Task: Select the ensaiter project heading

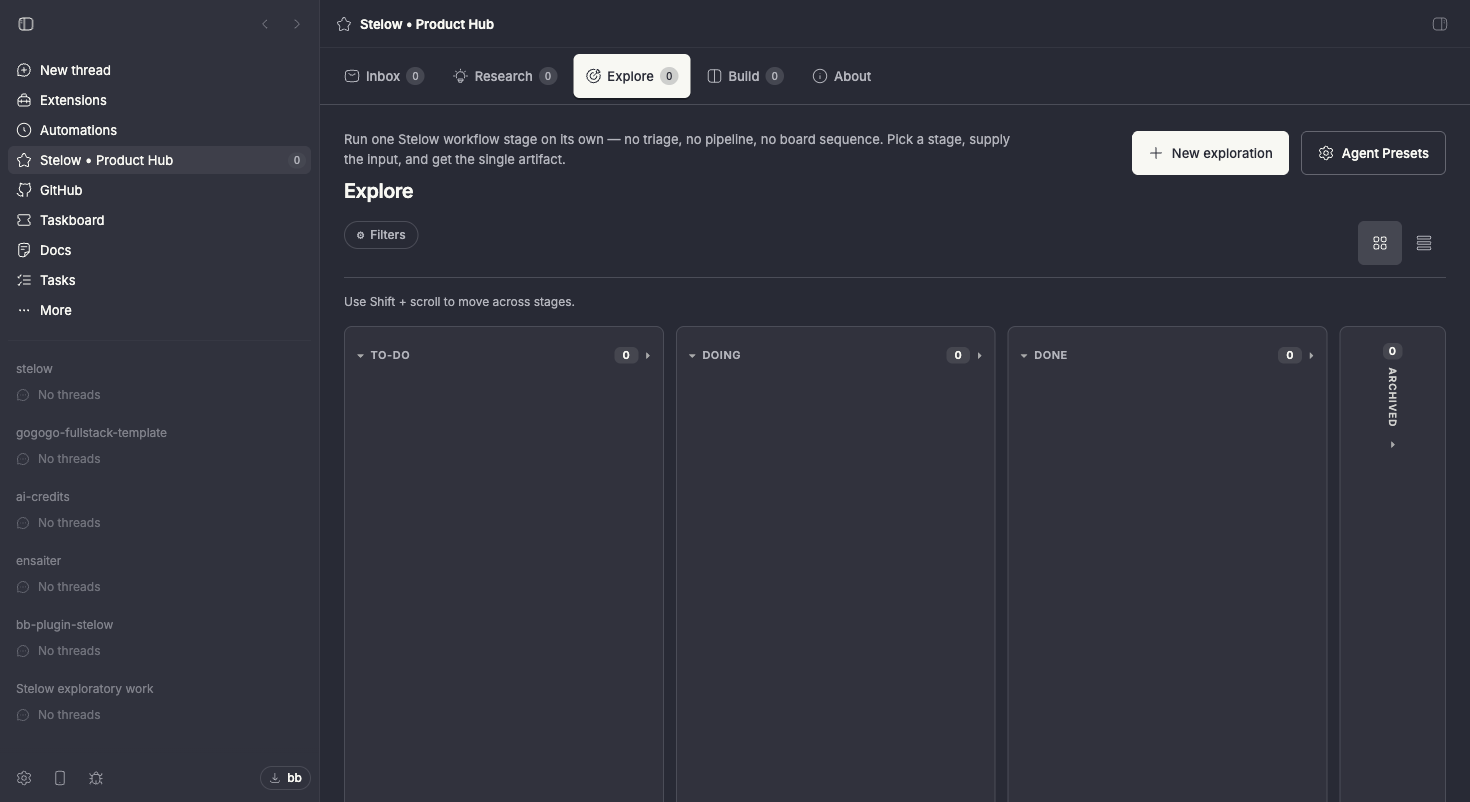Action: (38, 561)
